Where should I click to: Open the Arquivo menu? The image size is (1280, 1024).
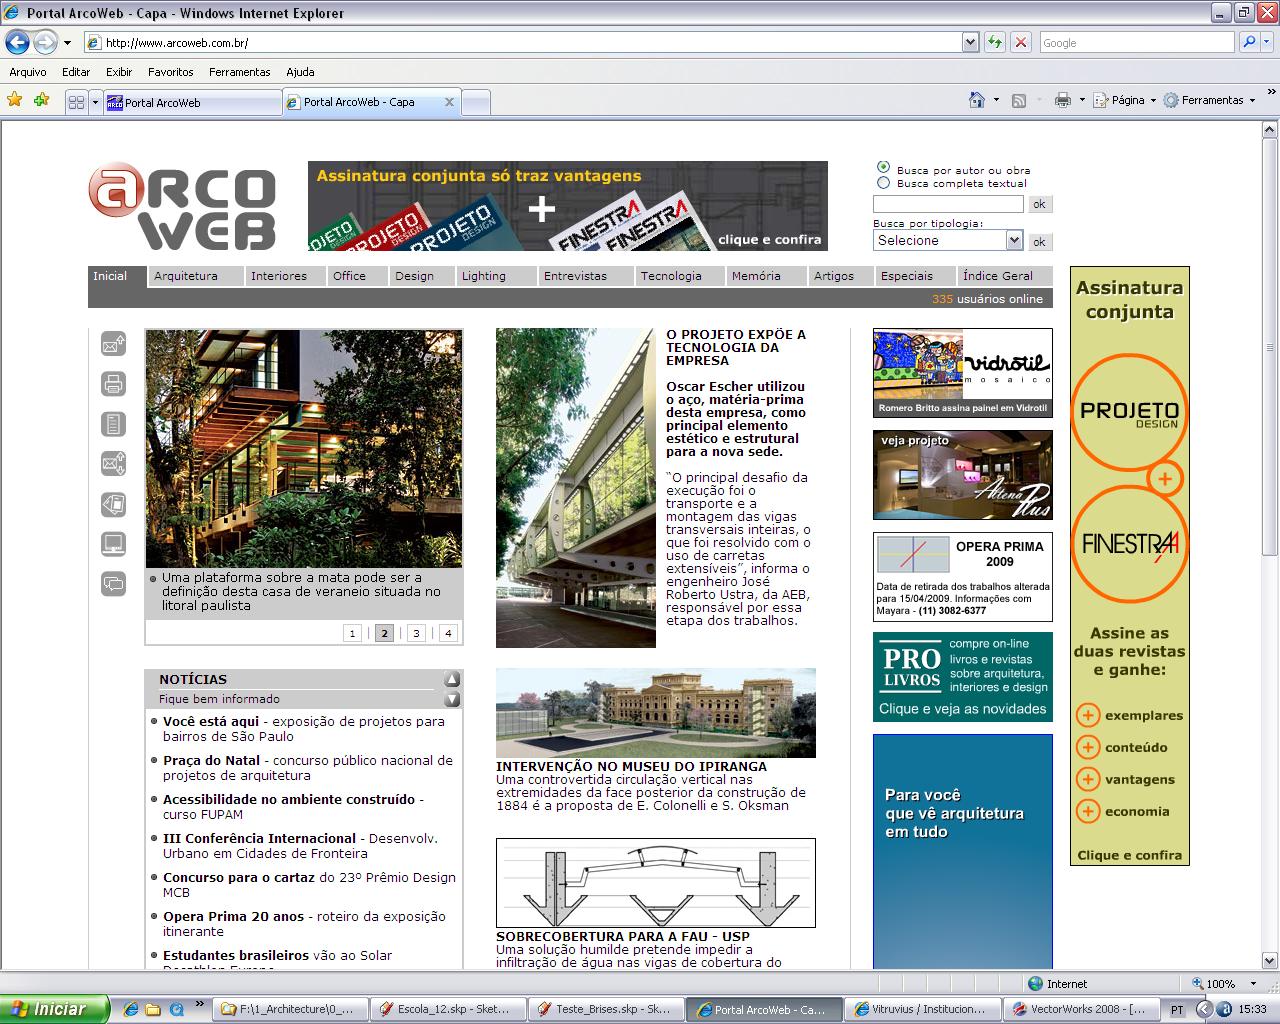[28, 72]
